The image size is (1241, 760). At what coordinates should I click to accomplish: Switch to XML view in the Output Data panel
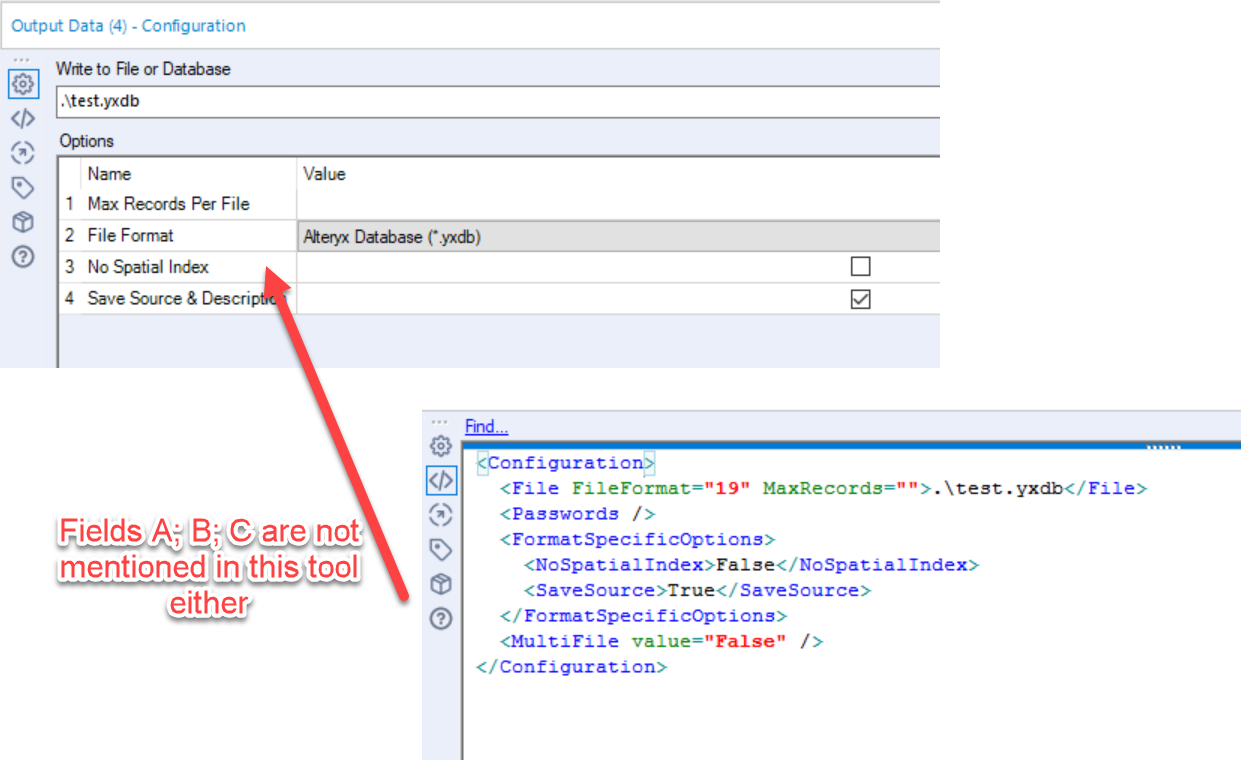pyautogui.click(x=23, y=118)
